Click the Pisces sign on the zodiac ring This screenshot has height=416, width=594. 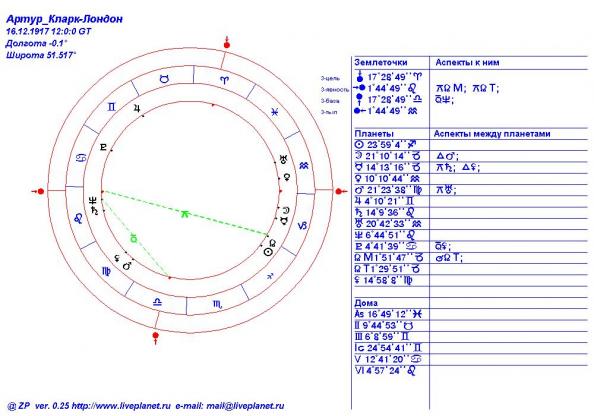pos(275,112)
